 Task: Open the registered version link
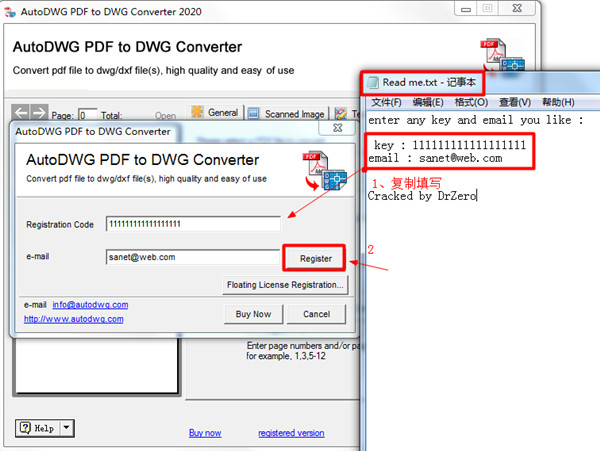click(x=291, y=433)
